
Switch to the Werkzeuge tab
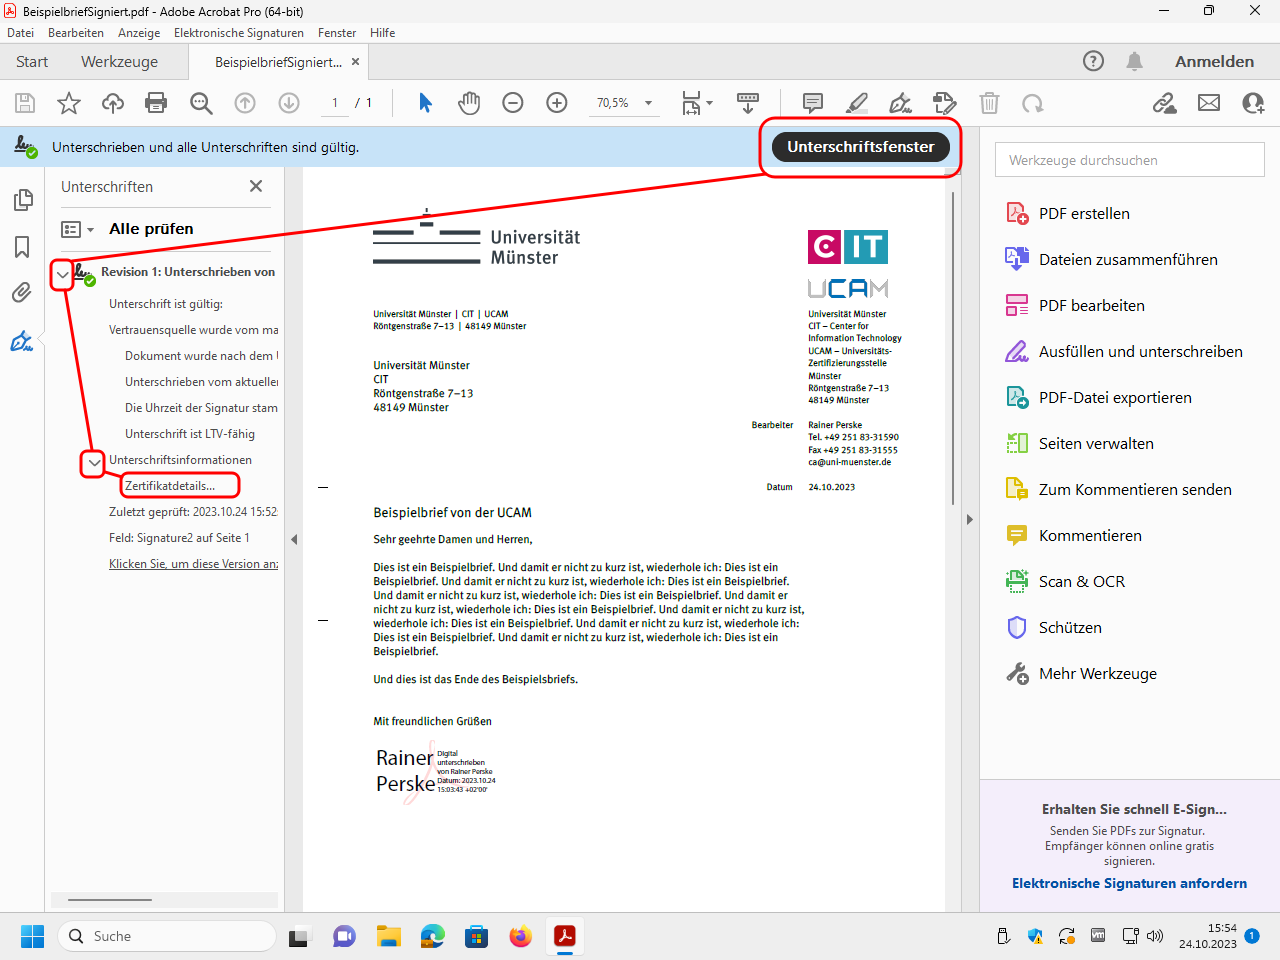coord(119,62)
